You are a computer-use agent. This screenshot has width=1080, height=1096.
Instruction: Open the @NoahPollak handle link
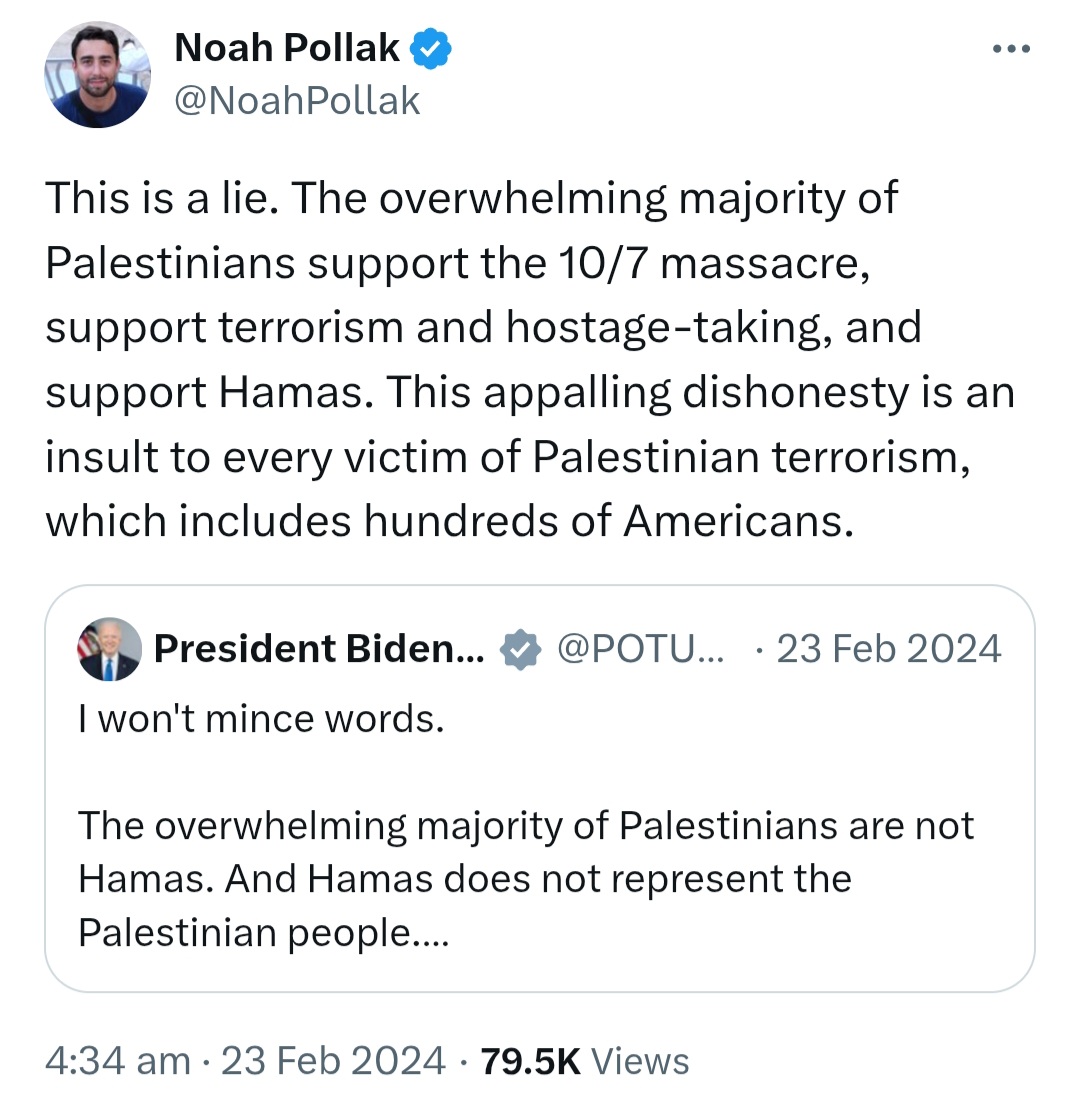(297, 100)
